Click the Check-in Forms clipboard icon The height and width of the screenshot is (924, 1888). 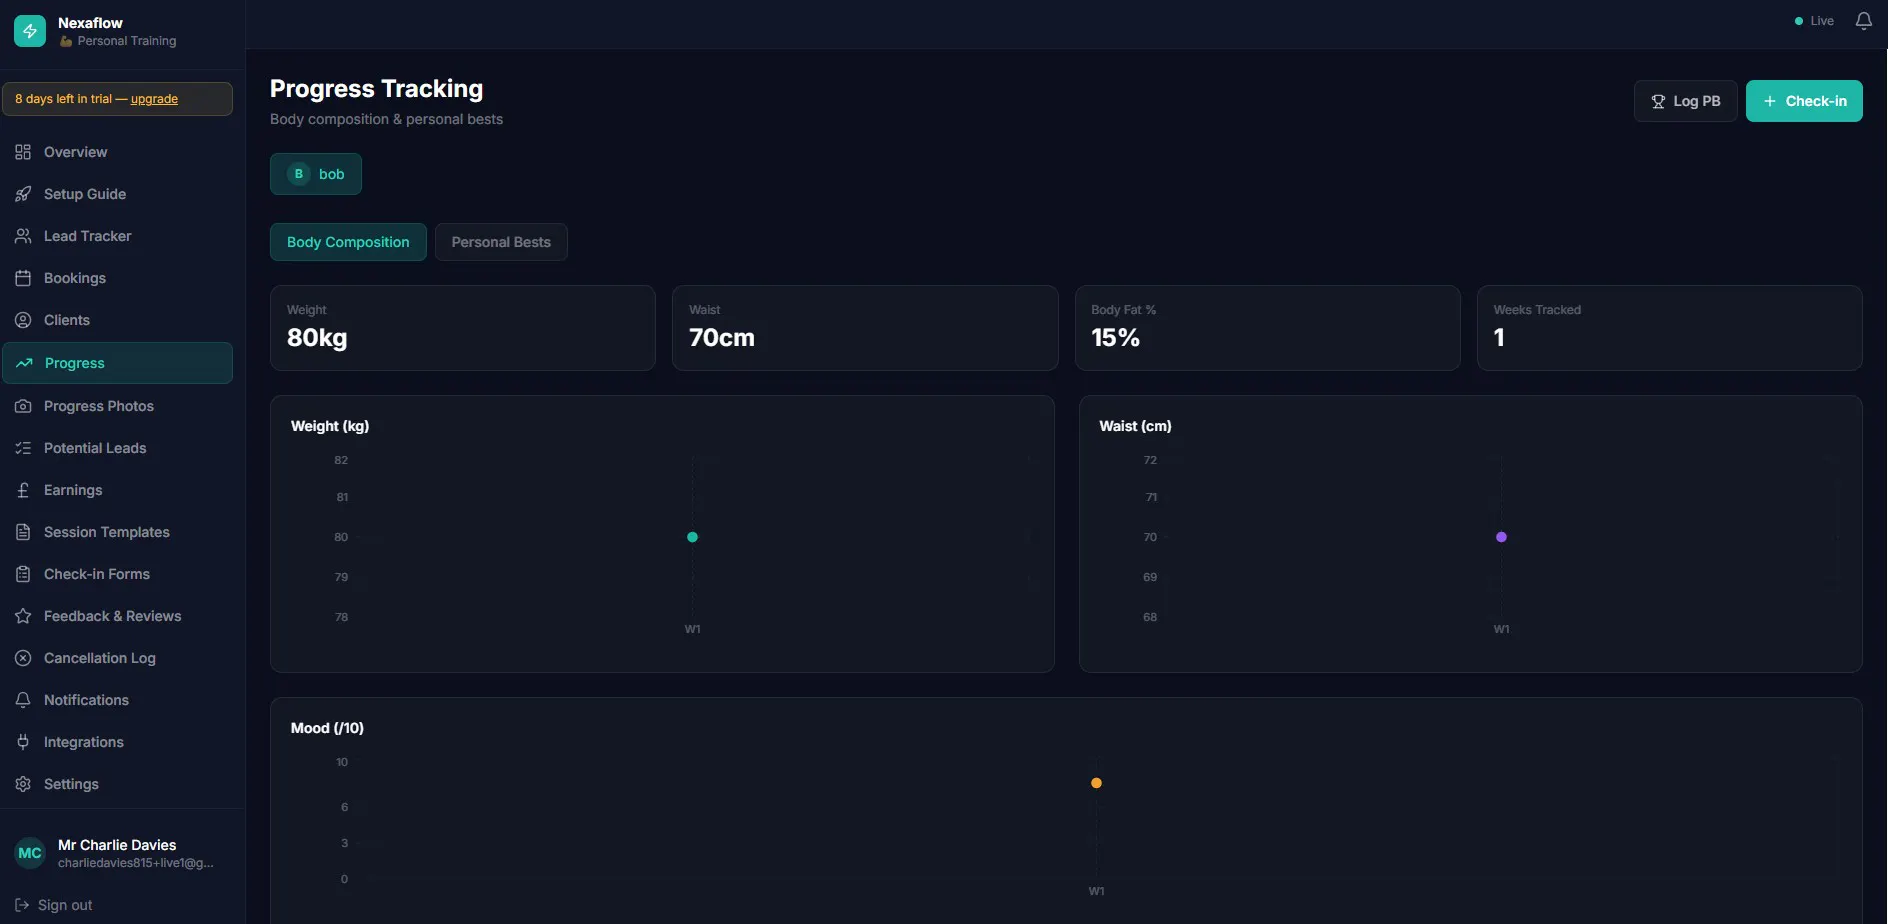tap(23, 574)
